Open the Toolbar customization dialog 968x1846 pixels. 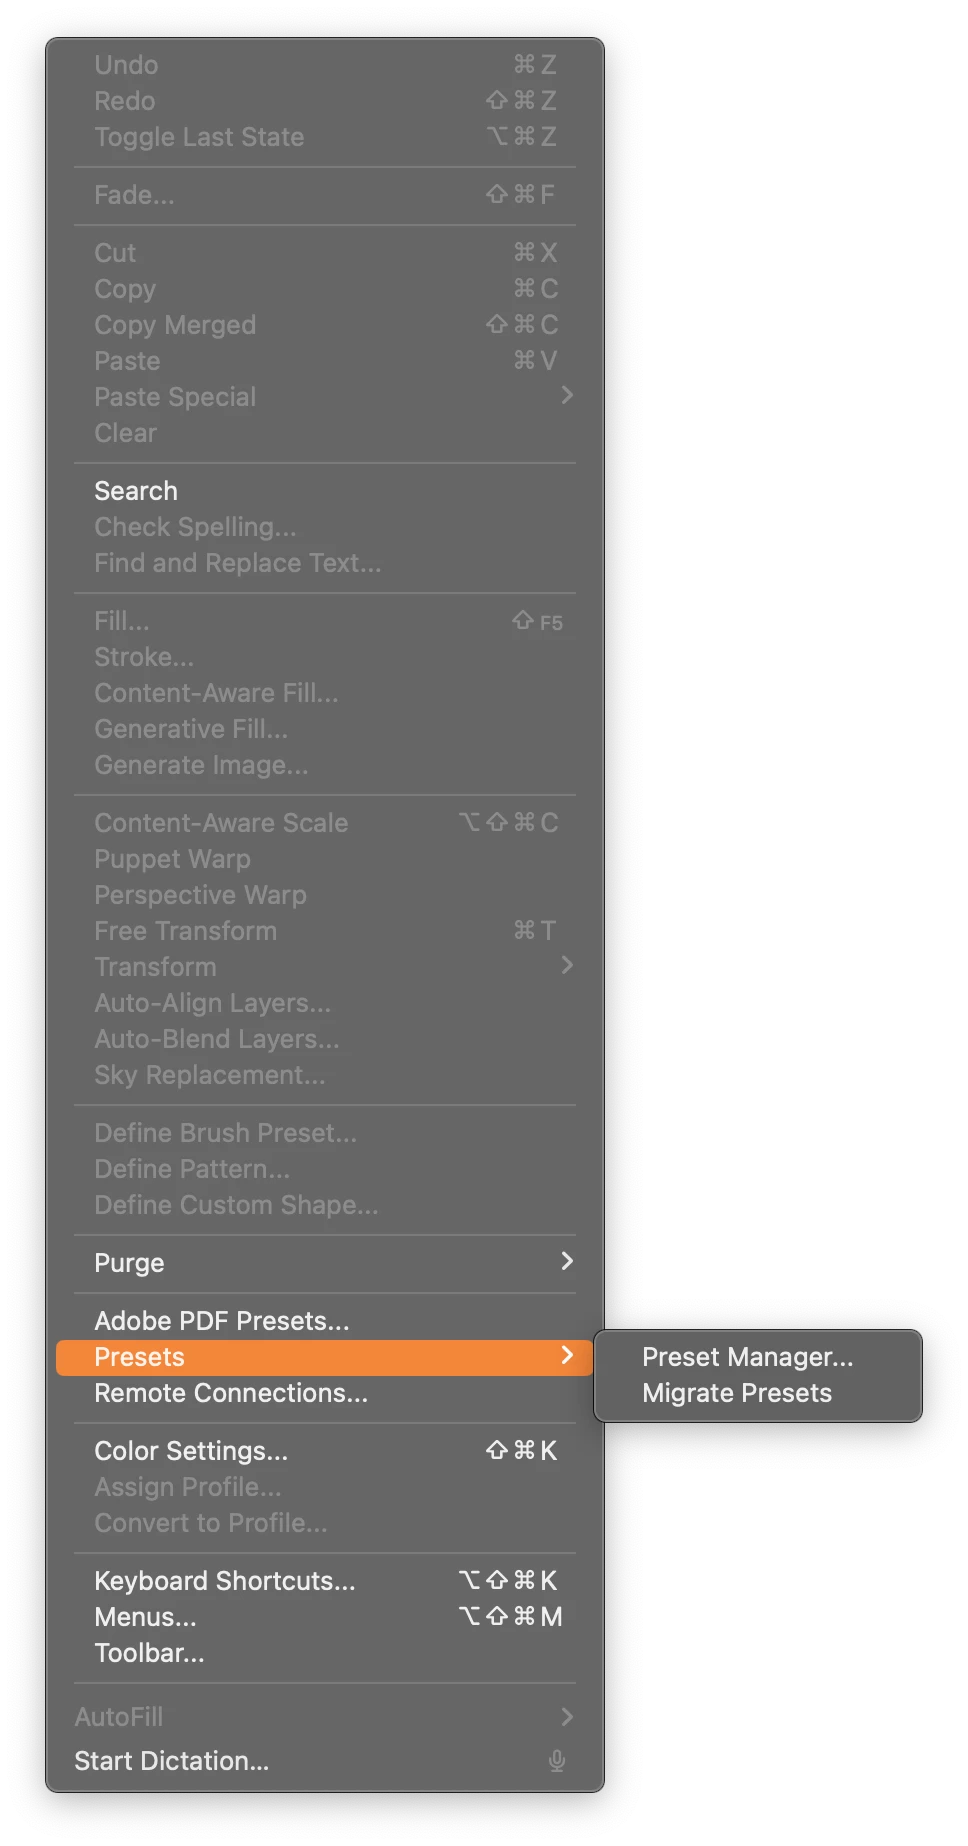click(149, 1653)
